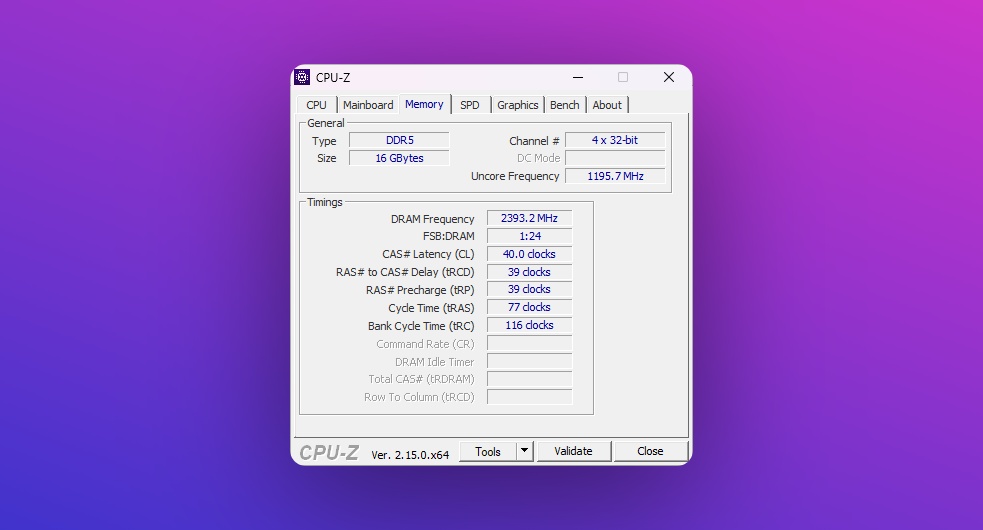This screenshot has height=530, width=983.
Task: Click the CPU-Z logo in the footer
Action: pyautogui.click(x=329, y=453)
